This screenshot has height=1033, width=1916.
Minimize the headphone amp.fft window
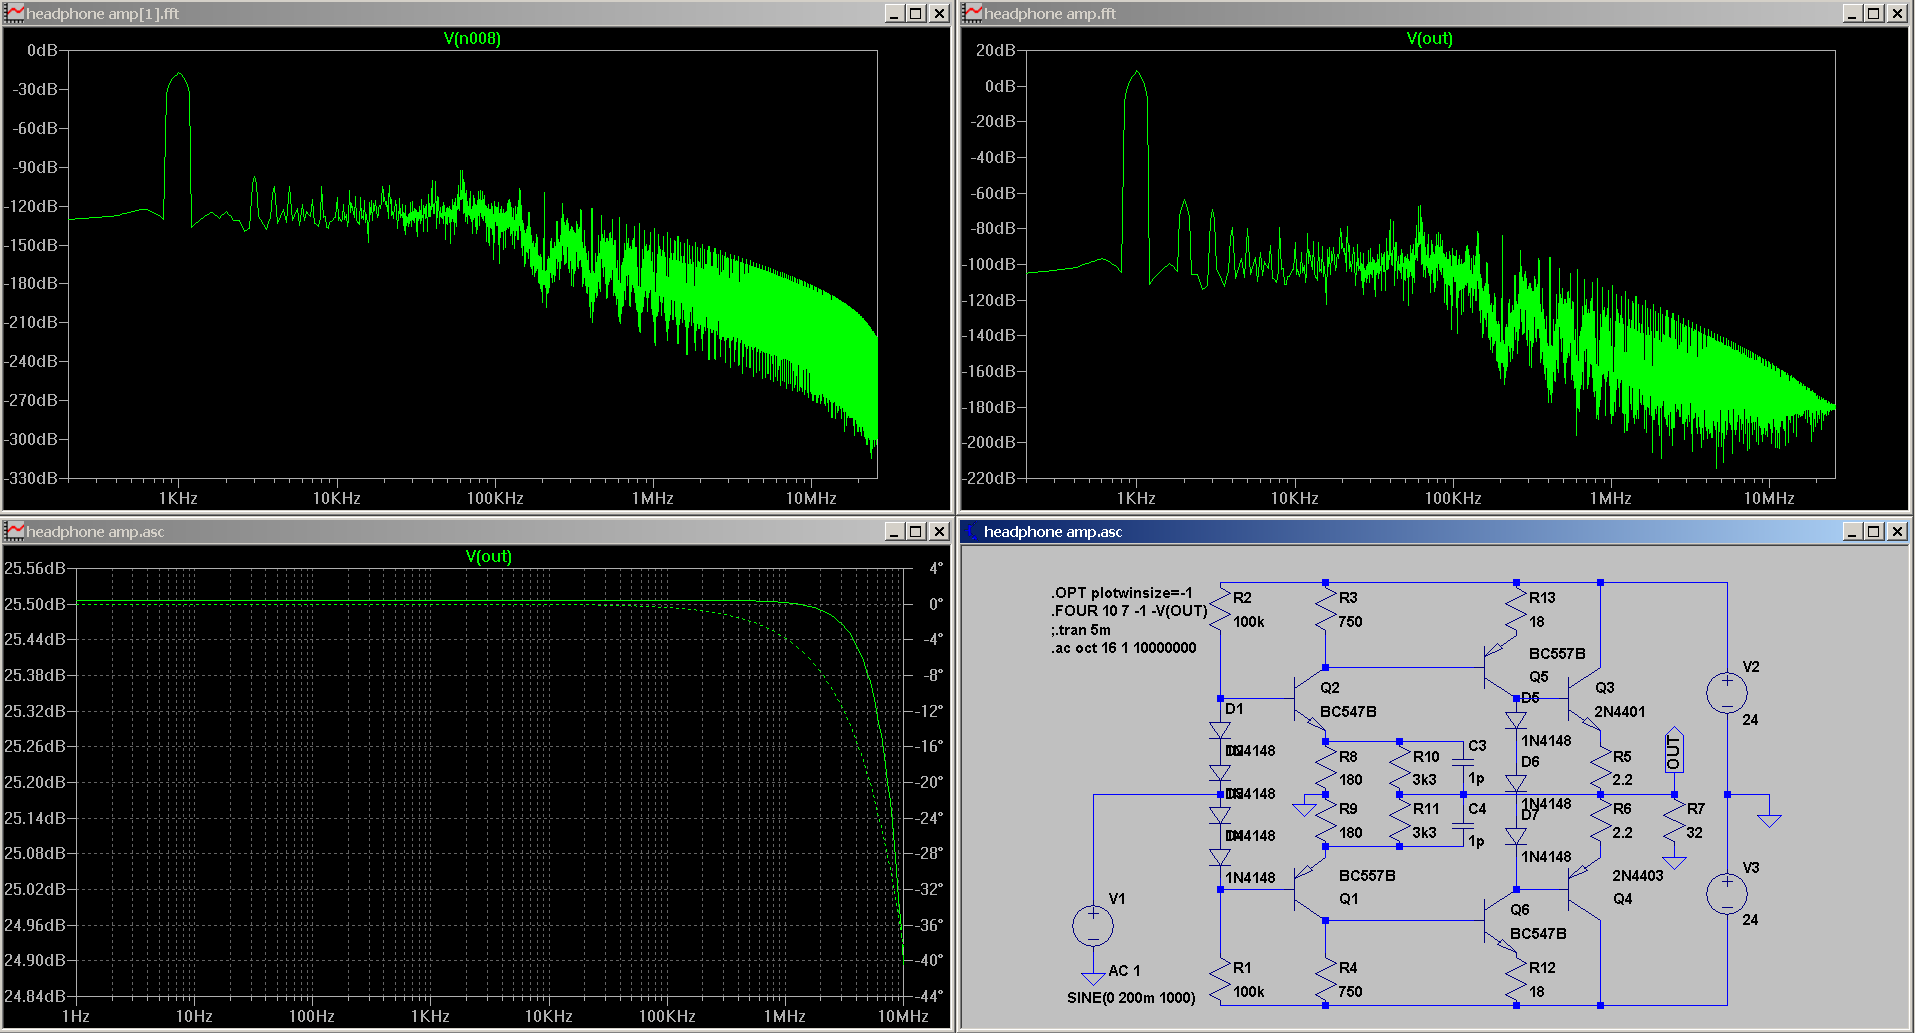tap(1852, 13)
